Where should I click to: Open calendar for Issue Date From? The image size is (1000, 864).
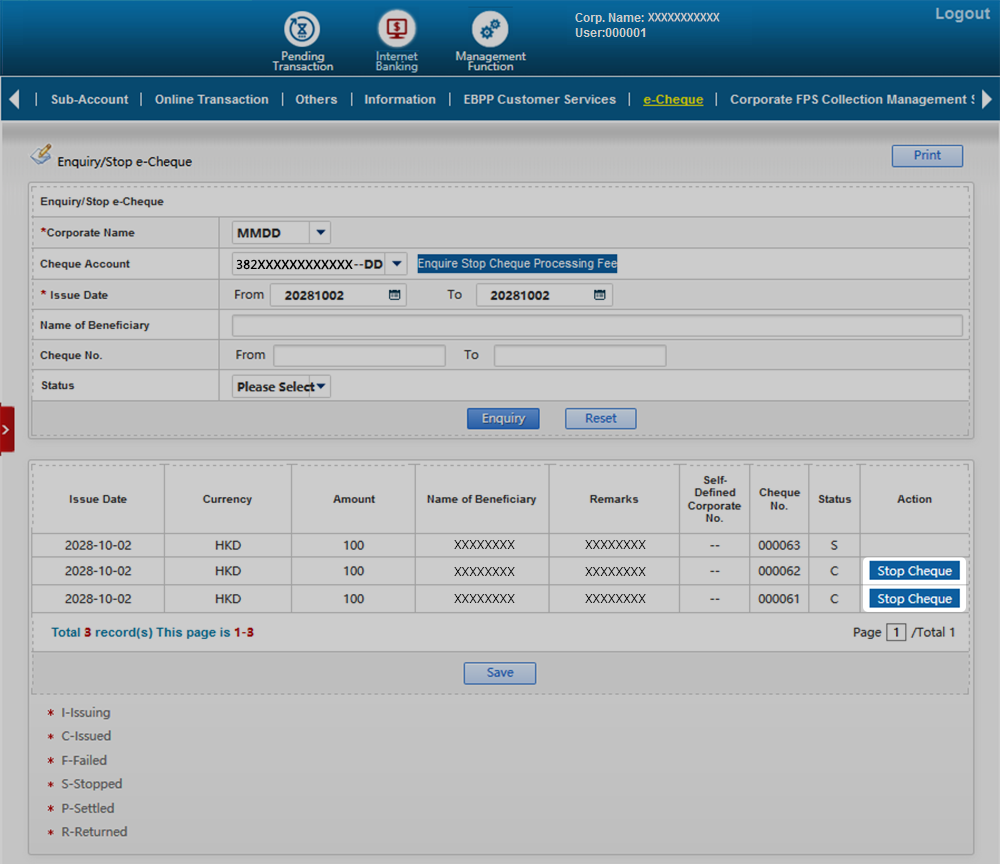click(395, 295)
